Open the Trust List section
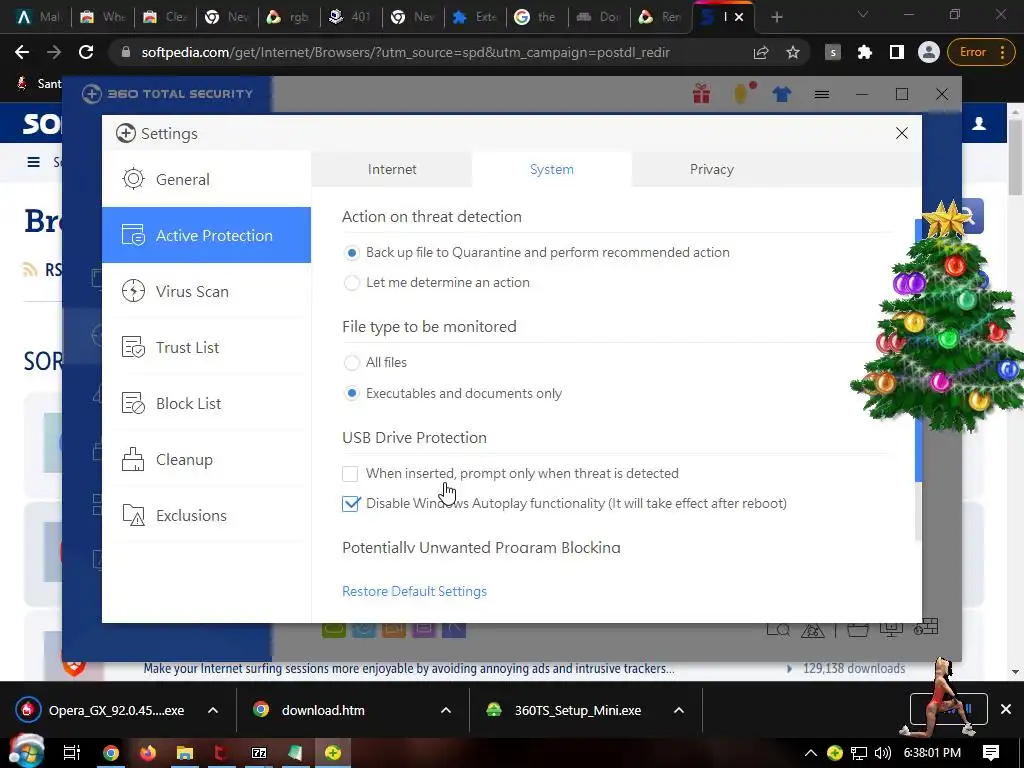The height and width of the screenshot is (768, 1024). pos(206,347)
